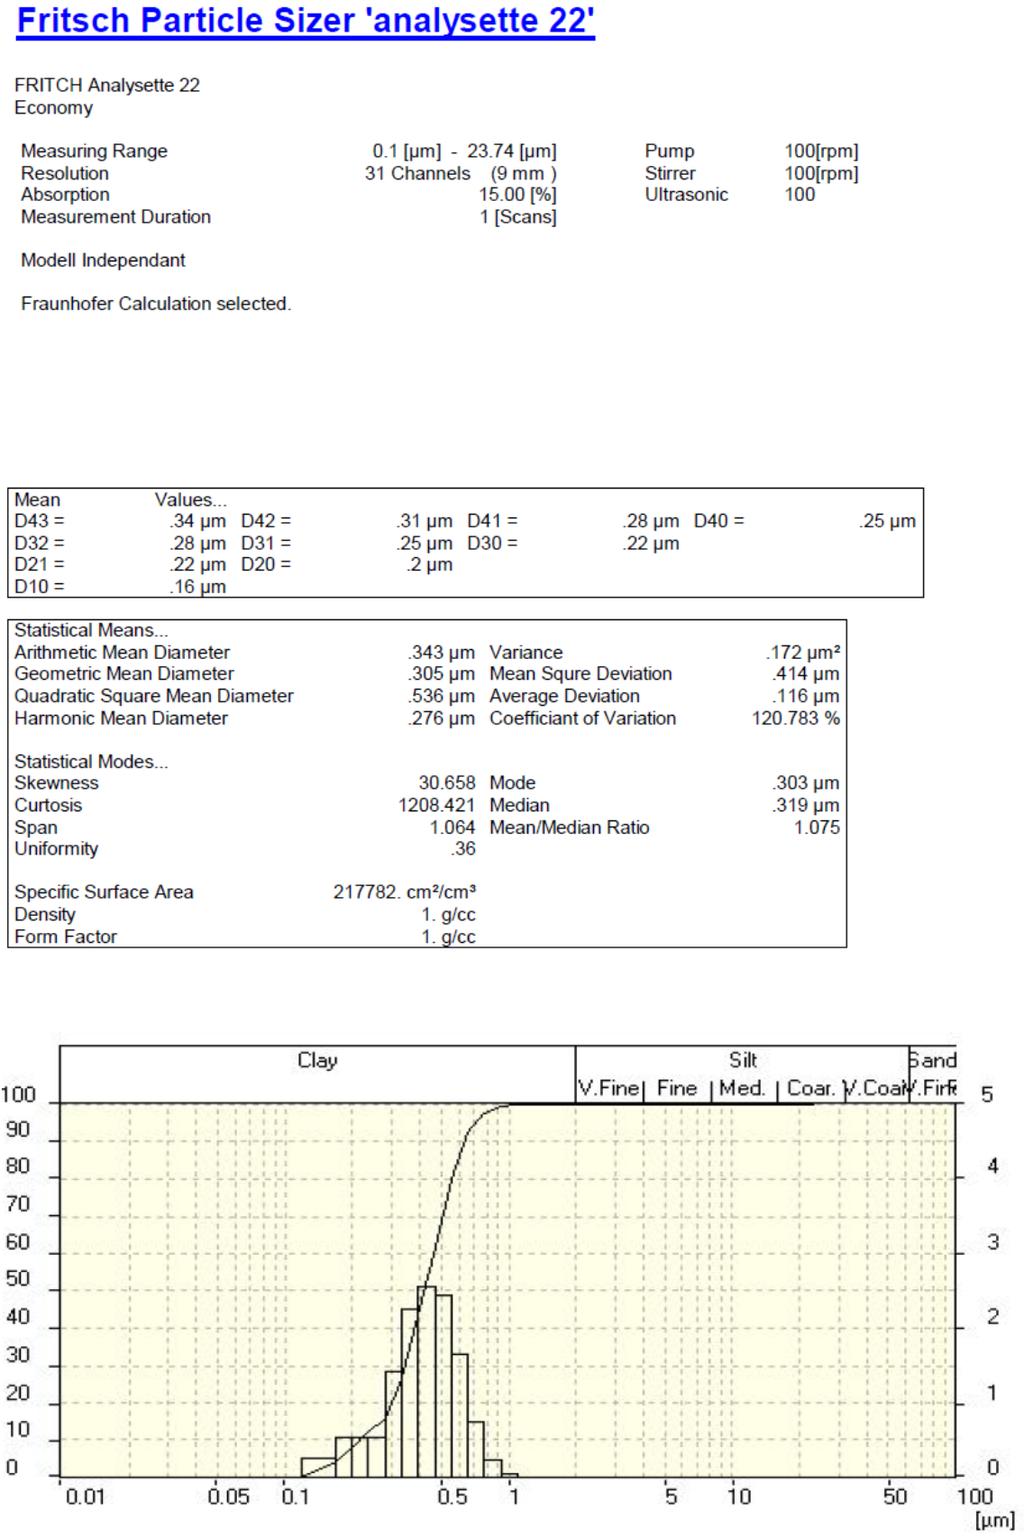Select the D20 value .2 µm

coord(430,565)
